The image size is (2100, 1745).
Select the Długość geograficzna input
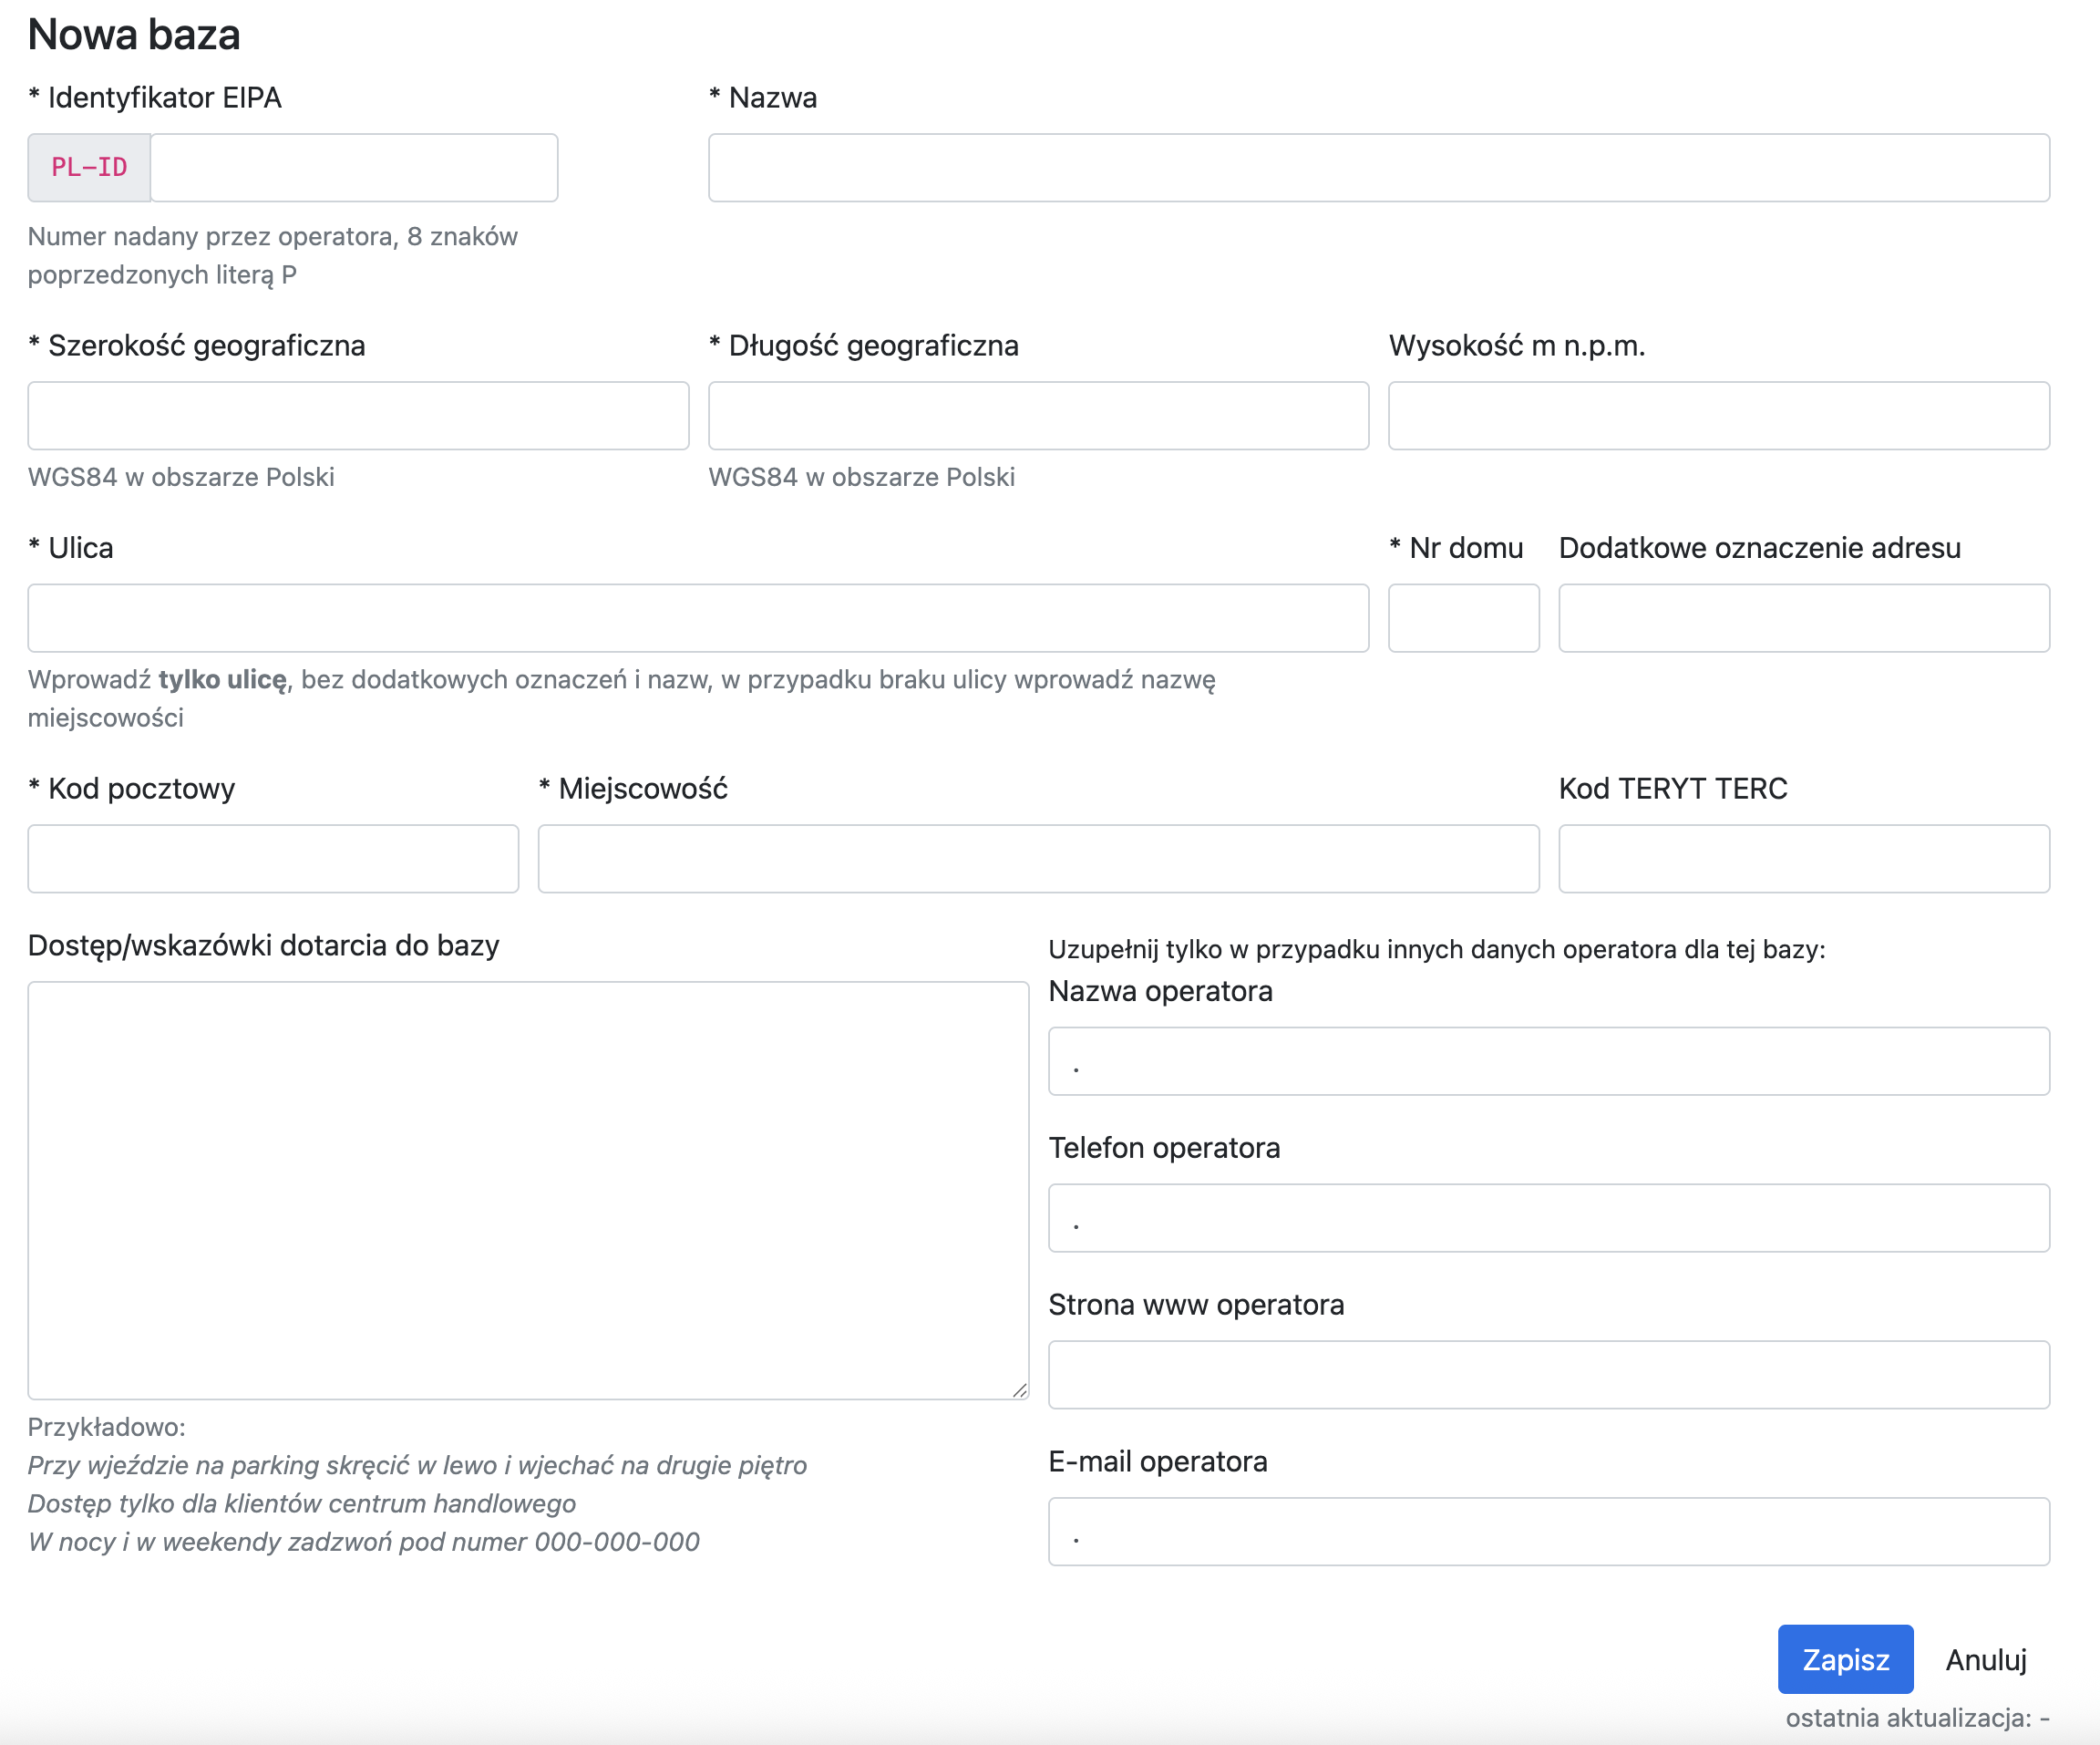[1038, 415]
